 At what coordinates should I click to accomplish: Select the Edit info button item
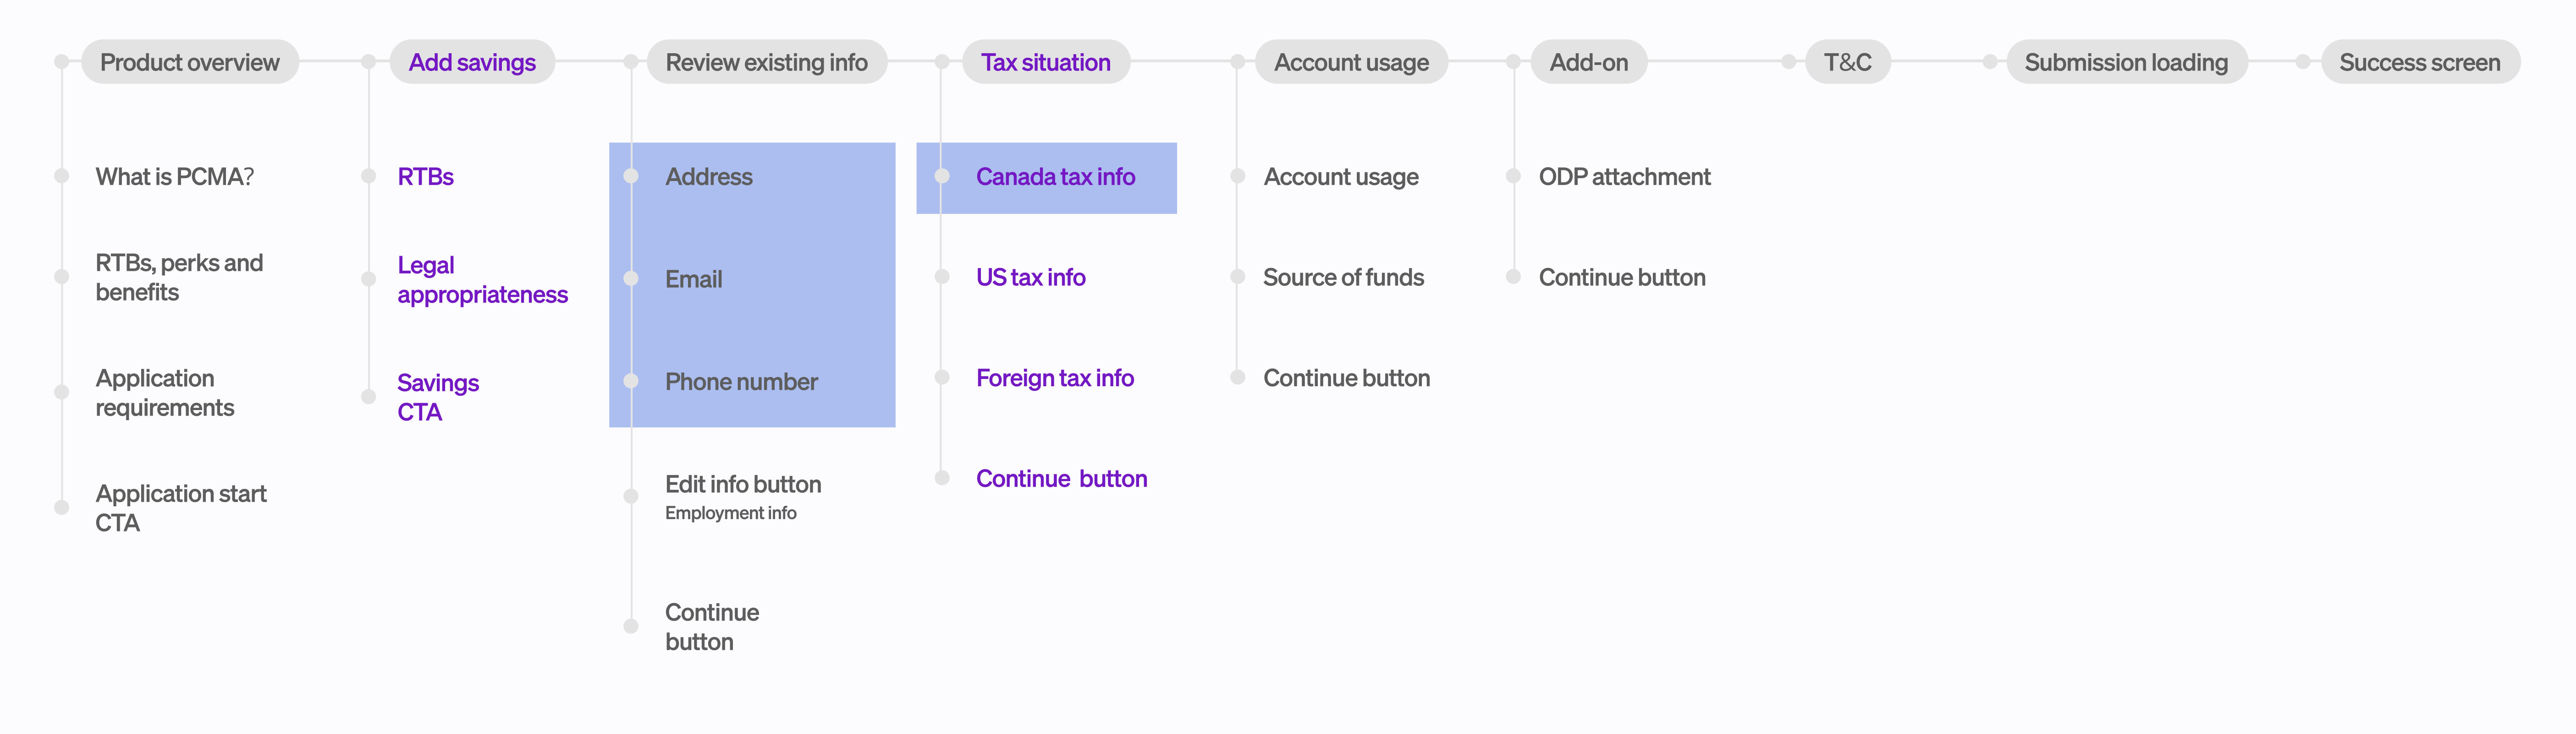point(743,484)
